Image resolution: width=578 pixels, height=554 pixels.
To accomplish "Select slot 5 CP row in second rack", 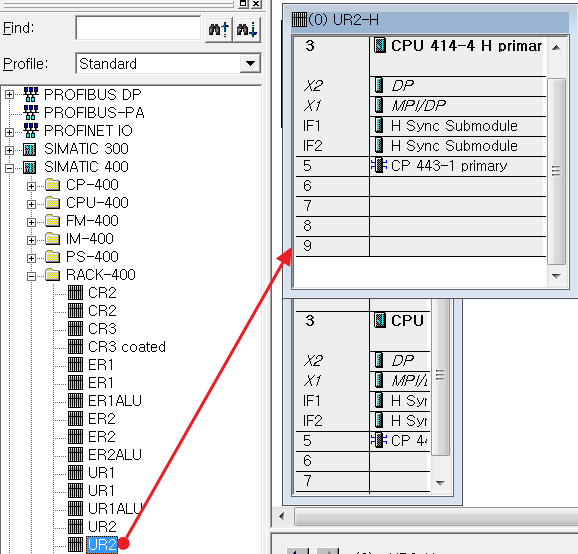I will click(x=363, y=441).
